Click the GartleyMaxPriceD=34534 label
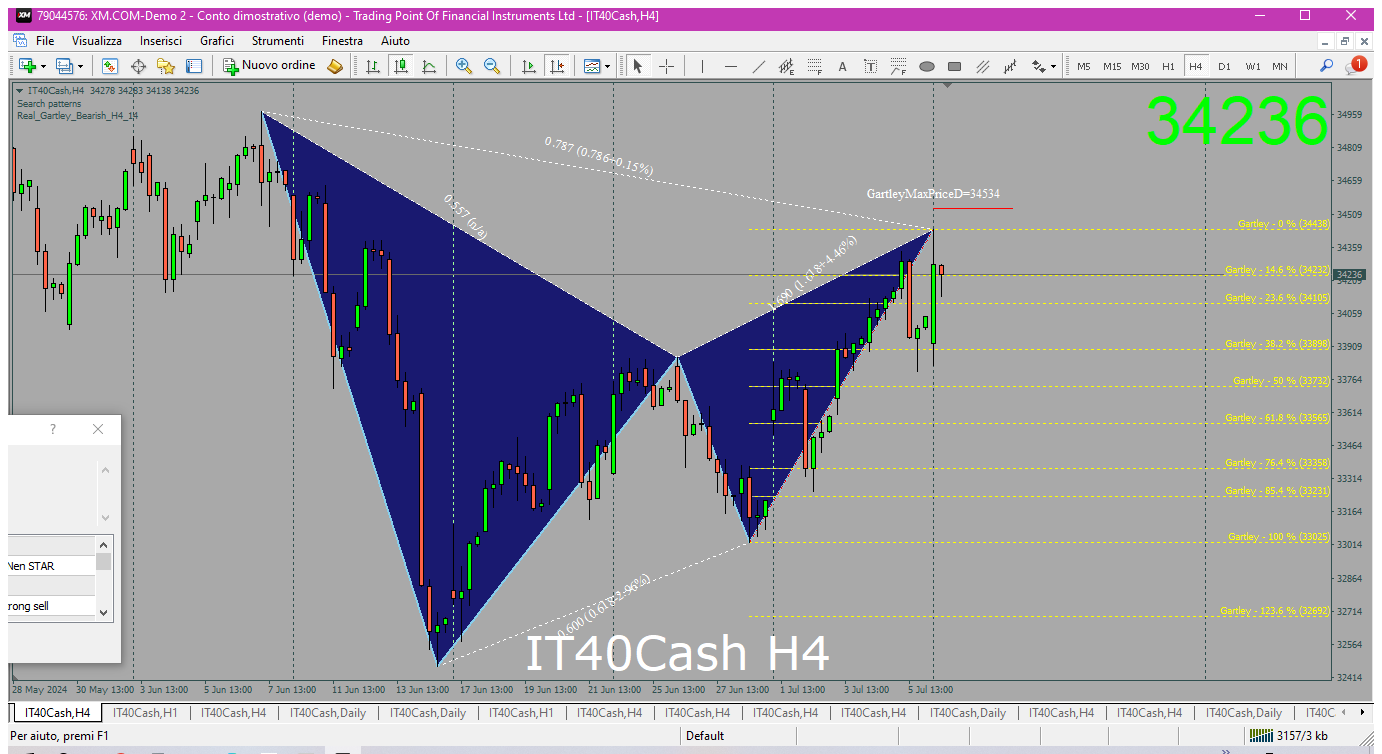Image resolution: width=1382 pixels, height=754 pixels. [933, 194]
